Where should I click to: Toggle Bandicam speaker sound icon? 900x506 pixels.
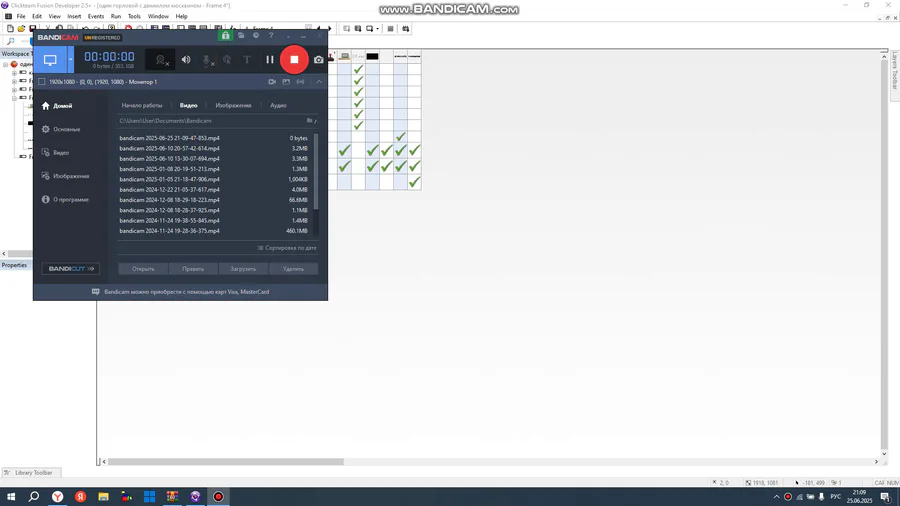point(186,60)
